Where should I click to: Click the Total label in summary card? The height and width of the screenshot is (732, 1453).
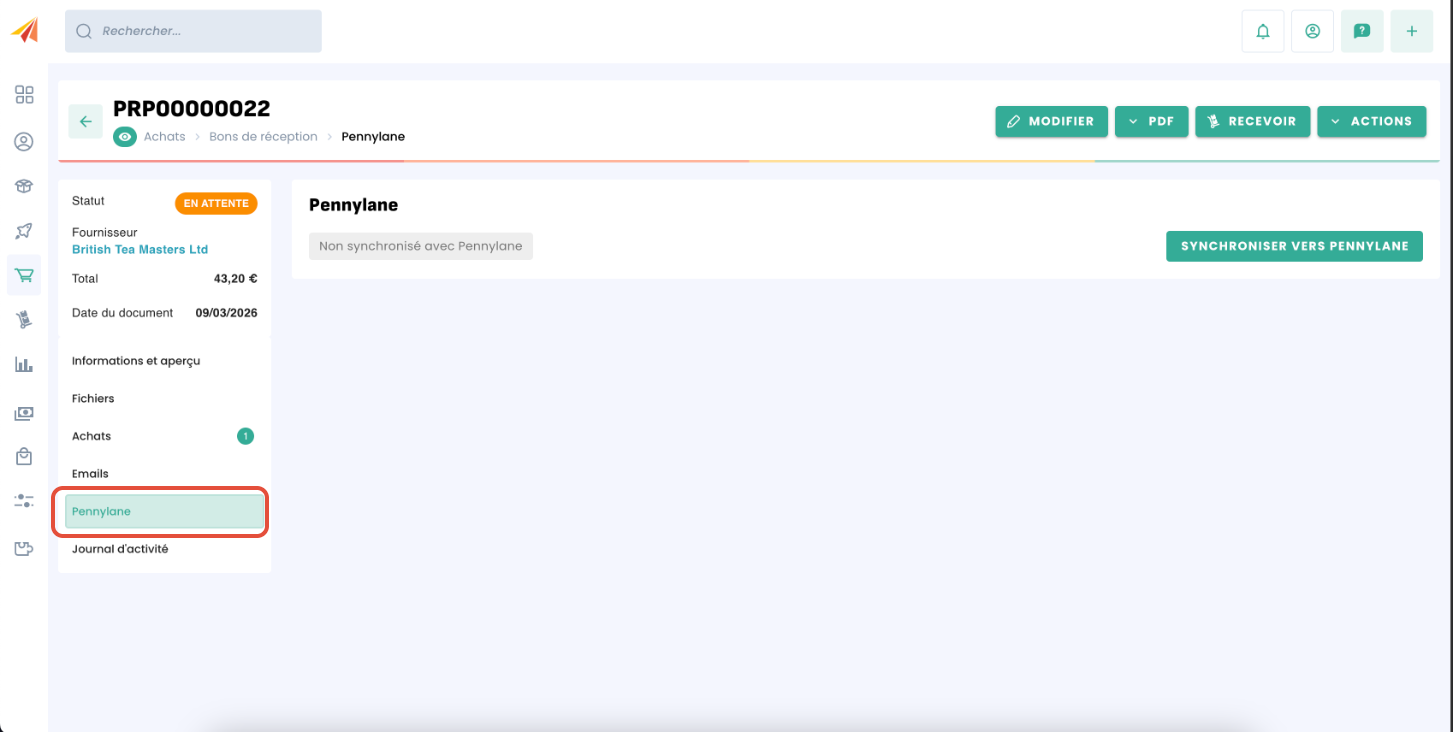85,279
